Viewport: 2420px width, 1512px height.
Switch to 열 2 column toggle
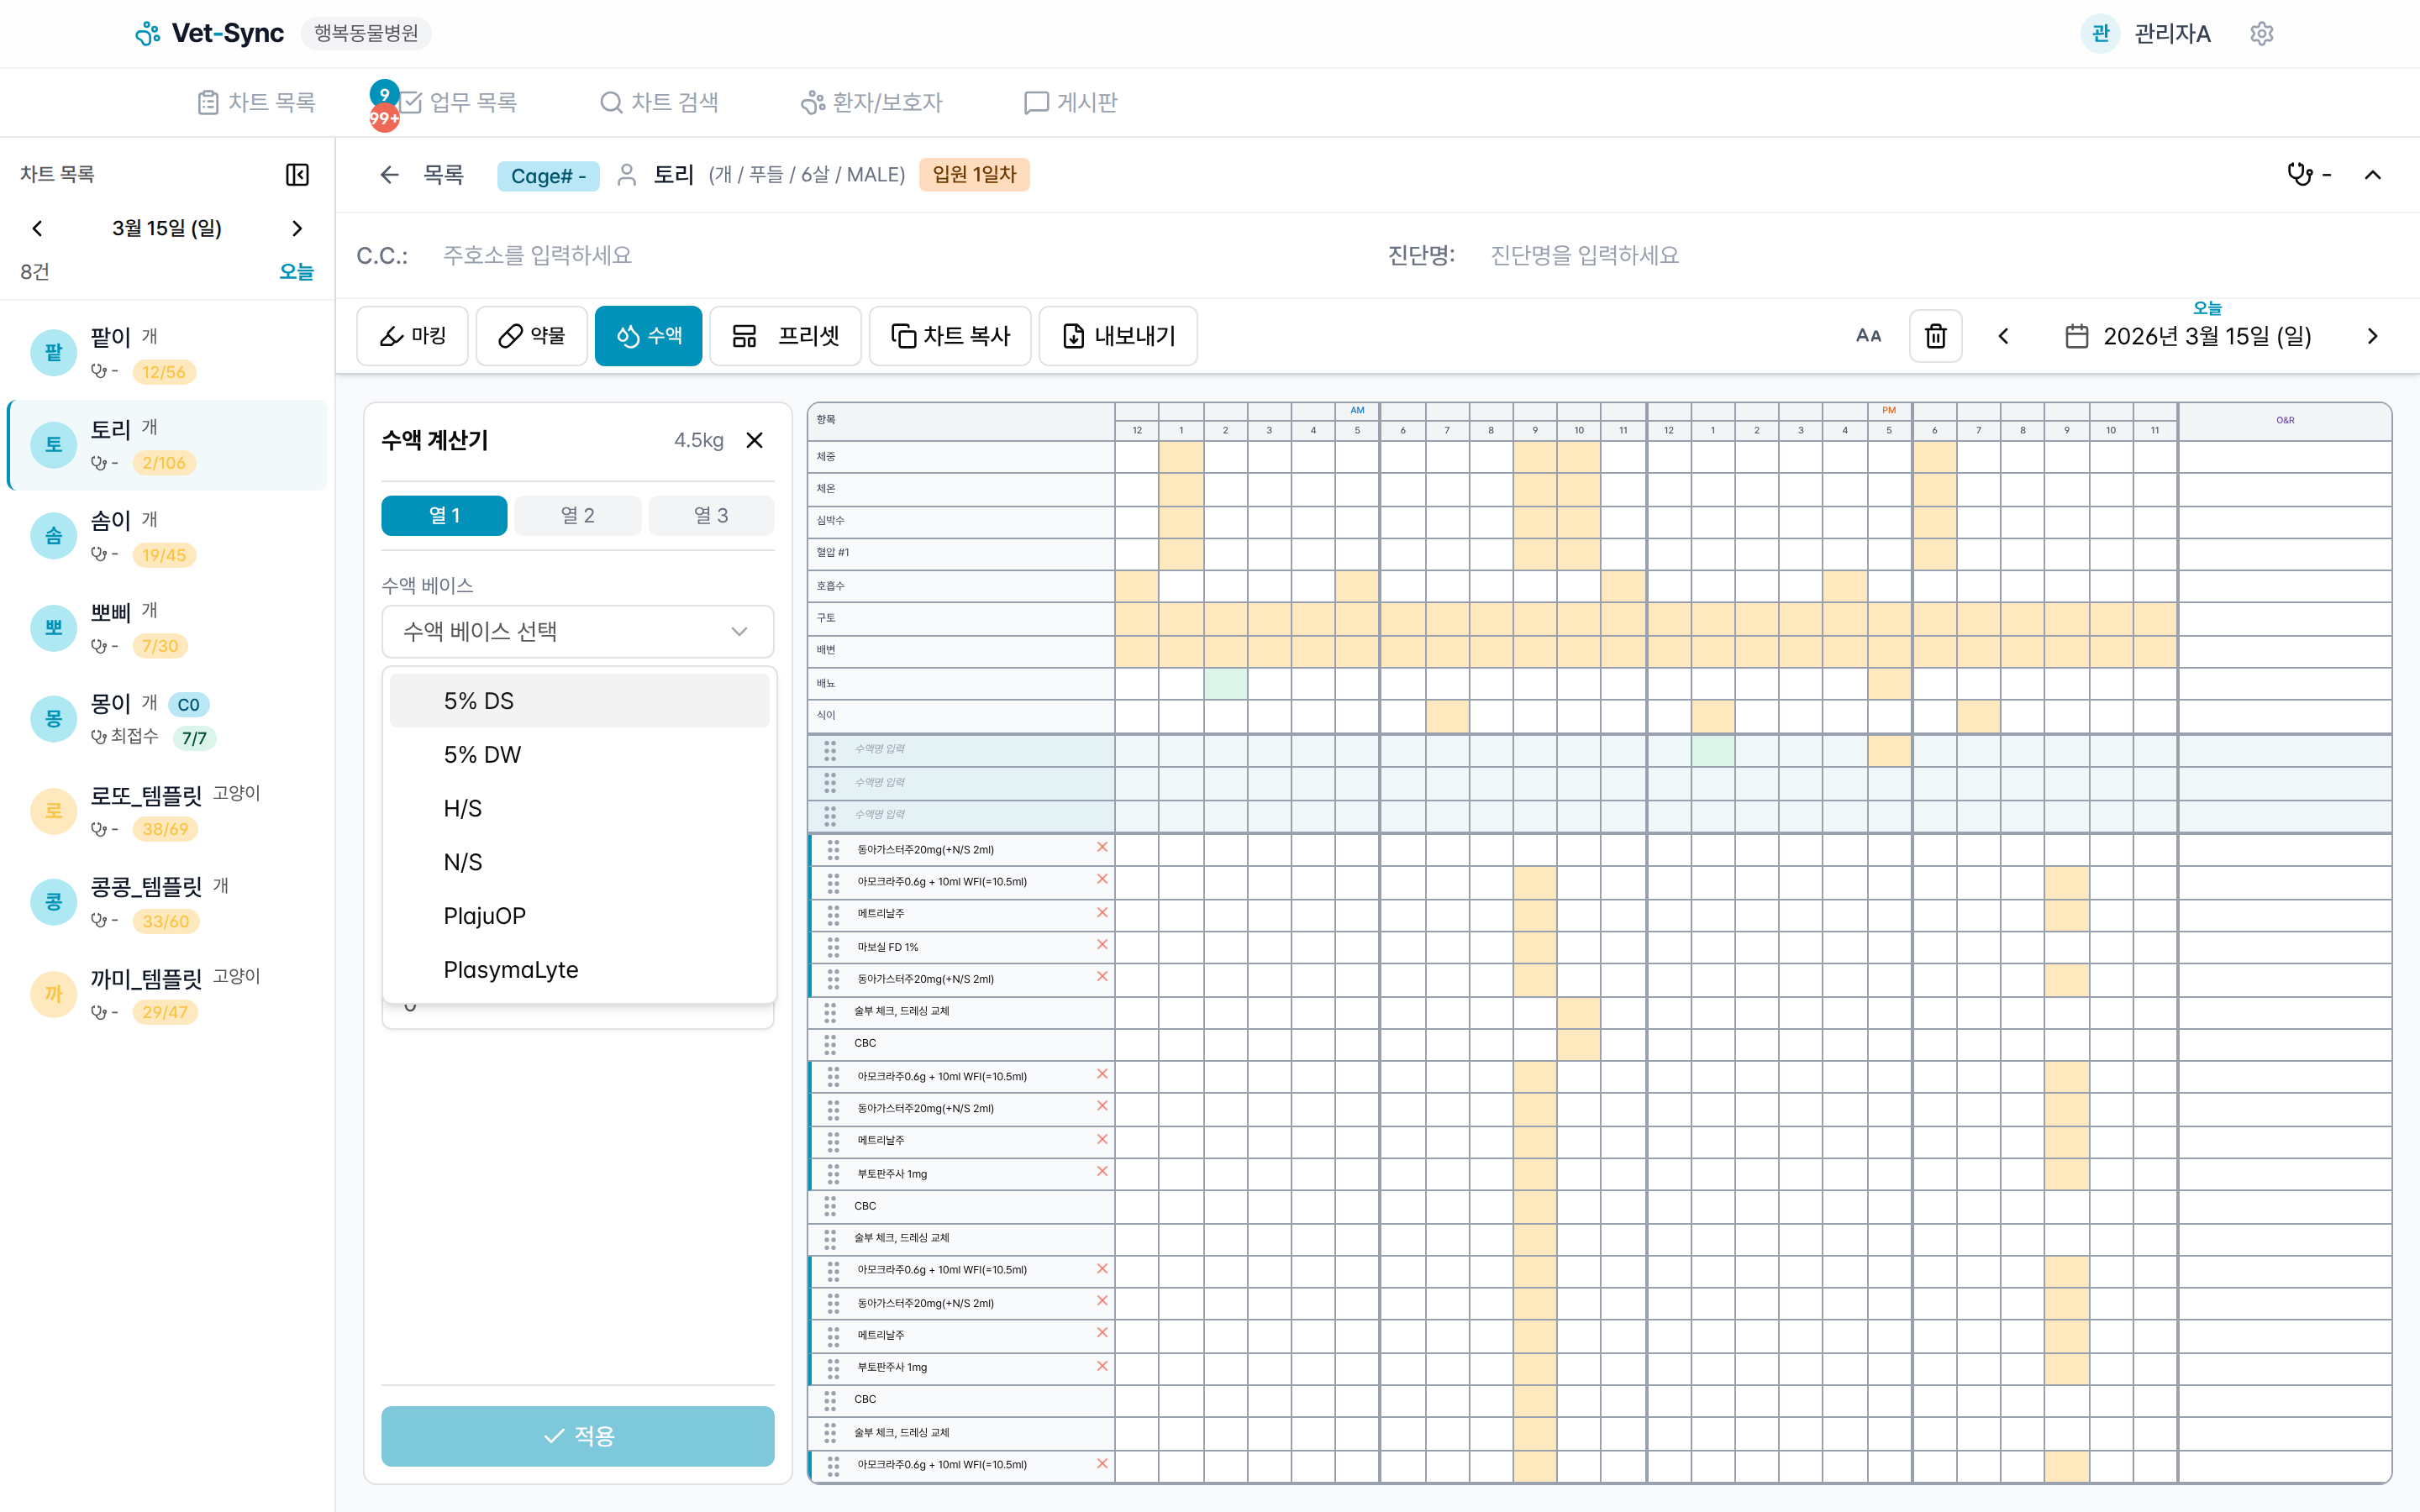(x=577, y=515)
